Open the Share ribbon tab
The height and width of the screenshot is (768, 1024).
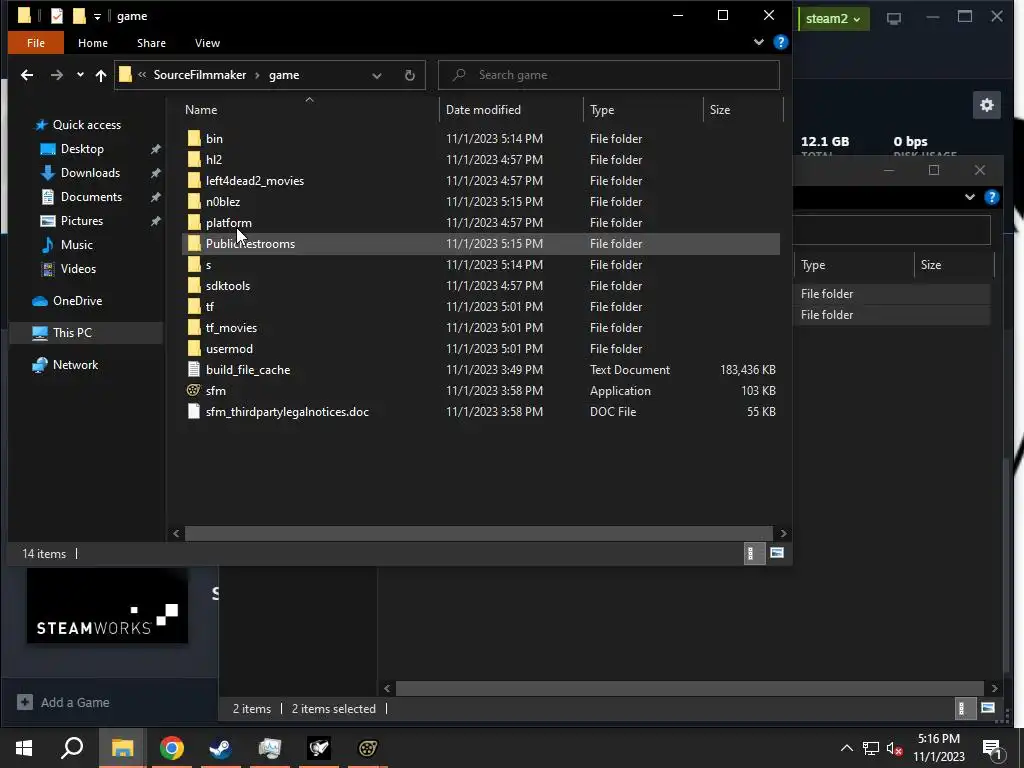[152, 43]
